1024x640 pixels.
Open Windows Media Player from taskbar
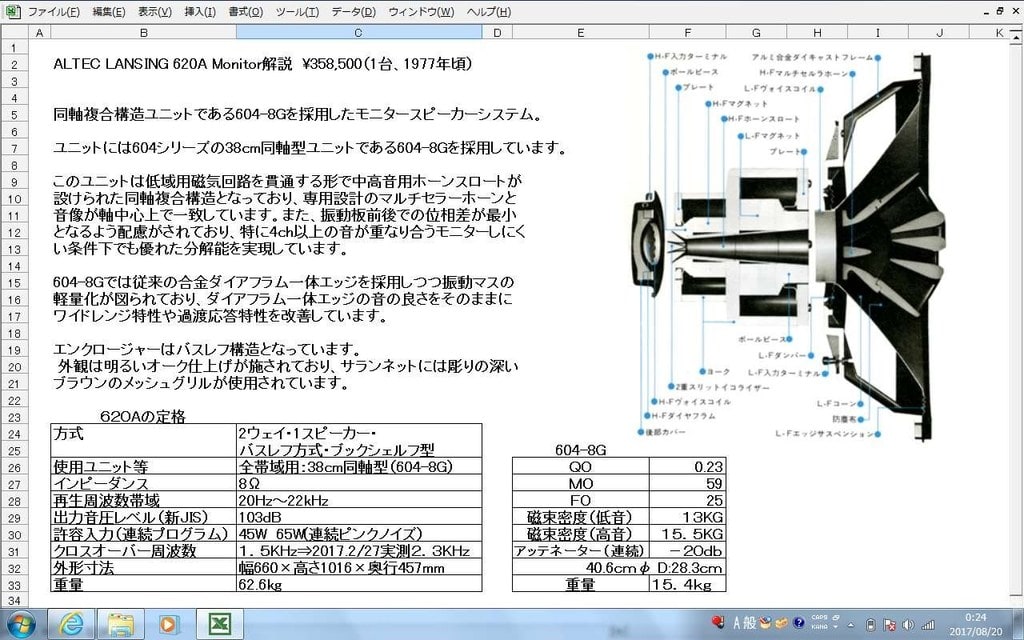(168, 624)
